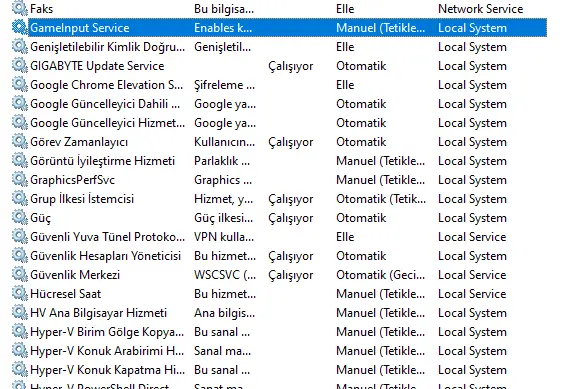Click Çalışıyor status of GIGABYTE Update Service
This screenshot has width=571, height=389.
pos(291,66)
